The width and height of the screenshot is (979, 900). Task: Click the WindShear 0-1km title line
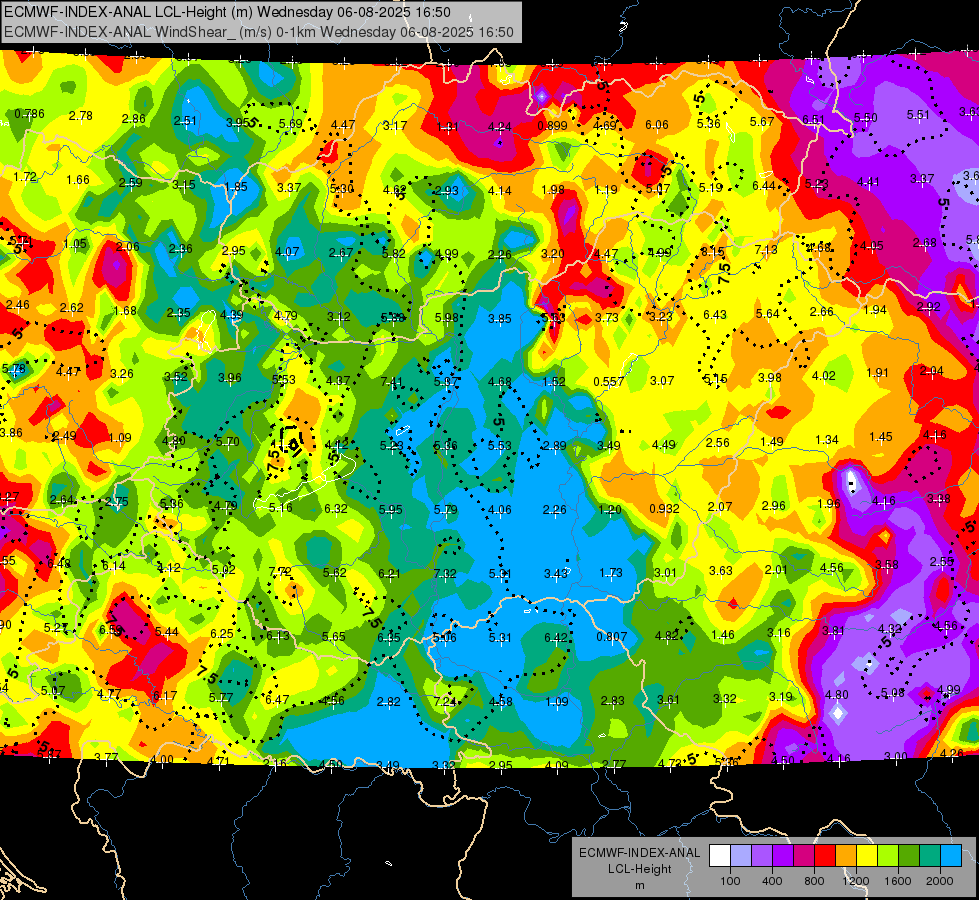tap(258, 32)
